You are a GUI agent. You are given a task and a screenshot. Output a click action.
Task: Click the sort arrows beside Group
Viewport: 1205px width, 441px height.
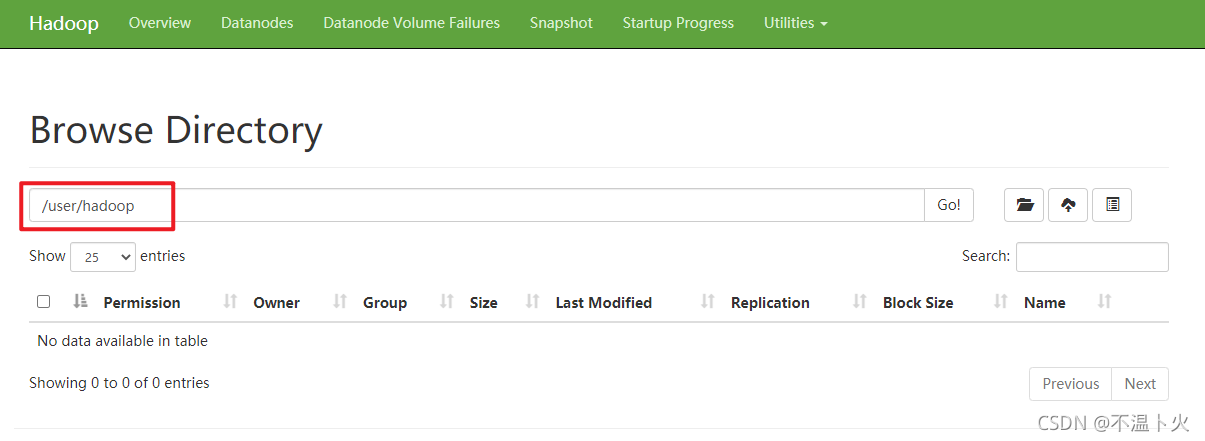coord(447,302)
